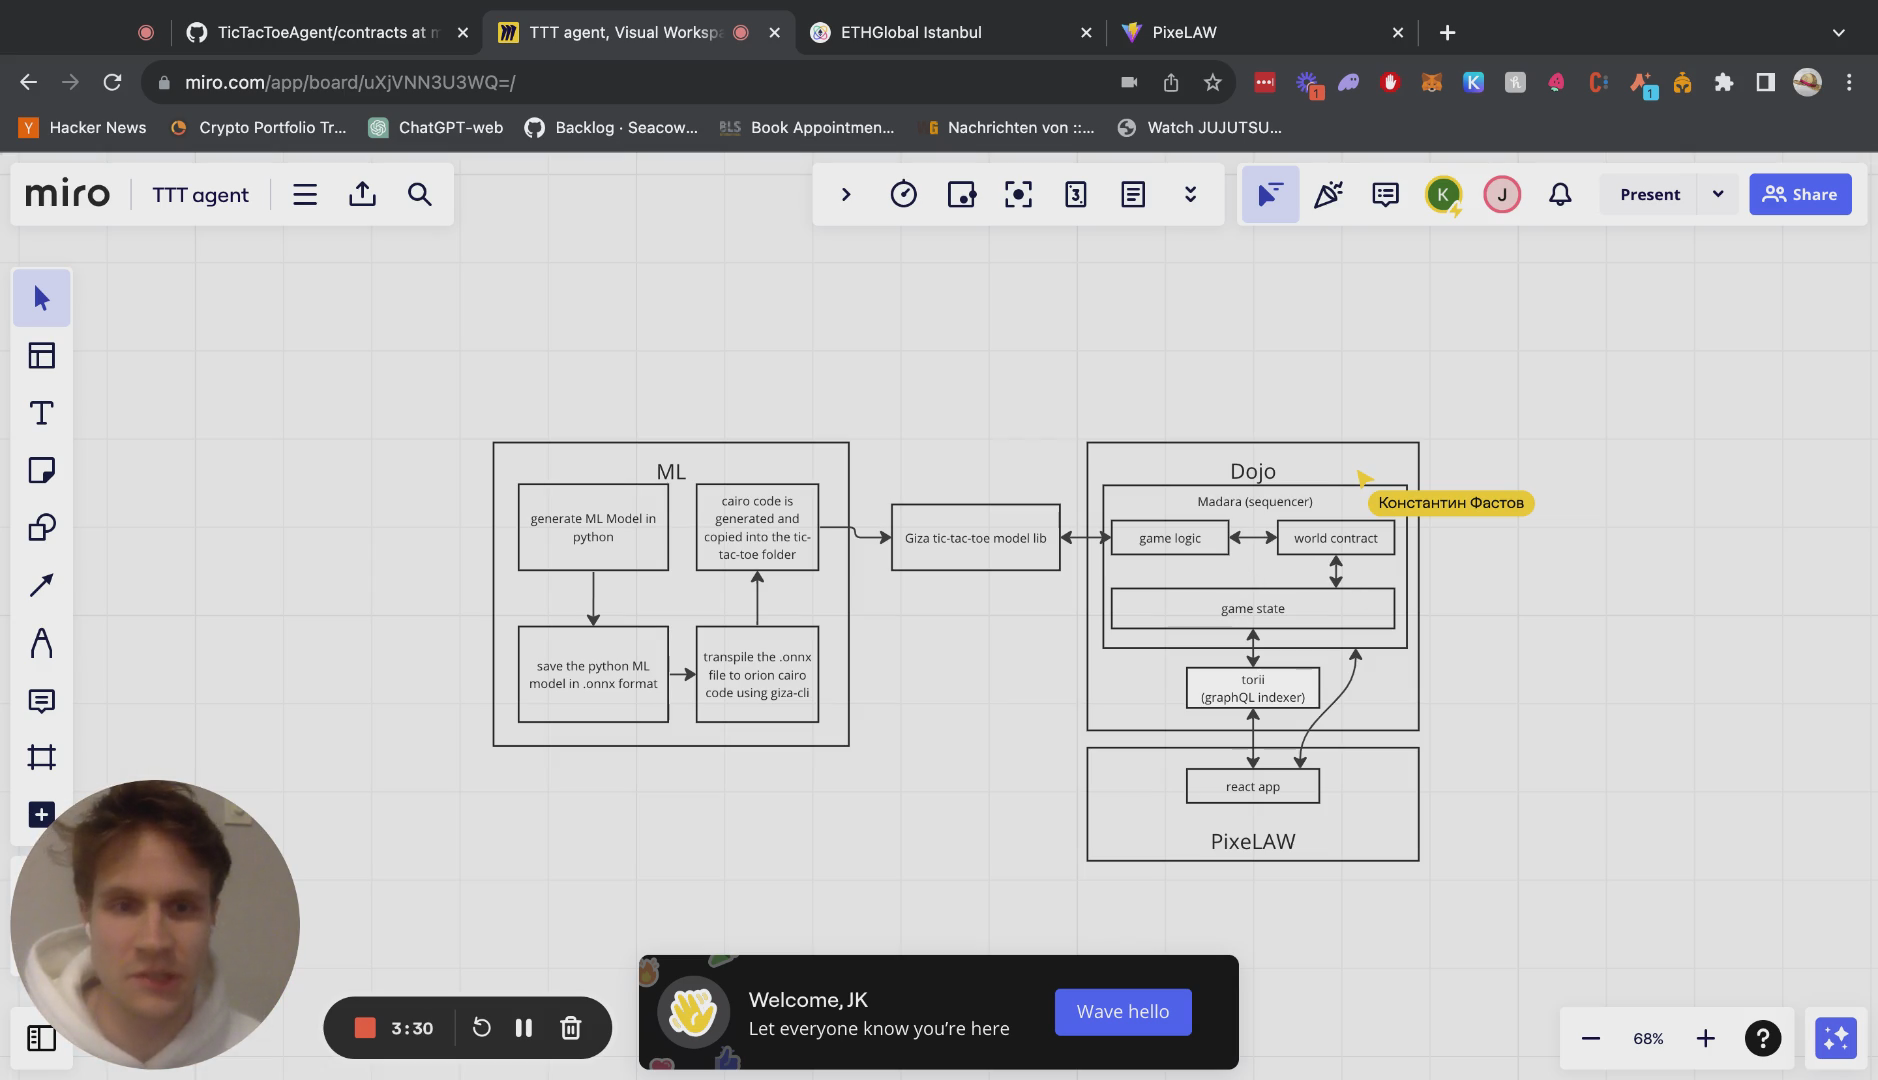The height and width of the screenshot is (1080, 1878).
Task: Open more apps plus button in sidebar
Action: coord(41,814)
